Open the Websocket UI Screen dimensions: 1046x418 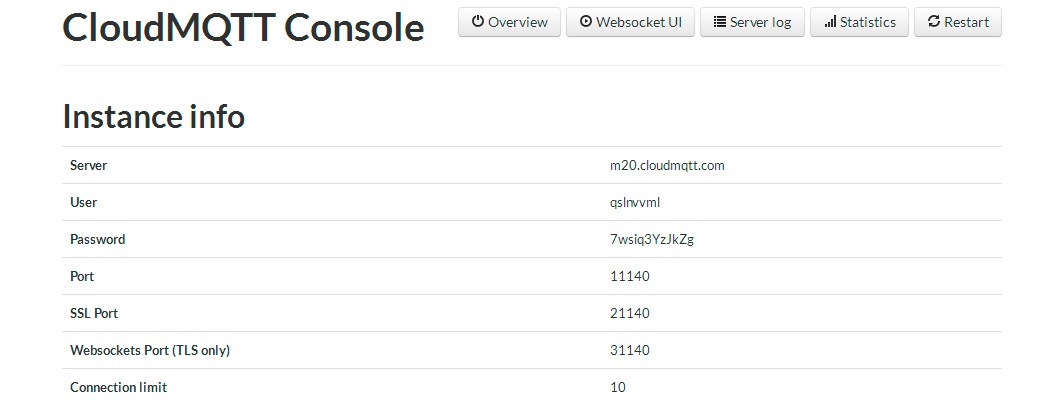[x=630, y=22]
